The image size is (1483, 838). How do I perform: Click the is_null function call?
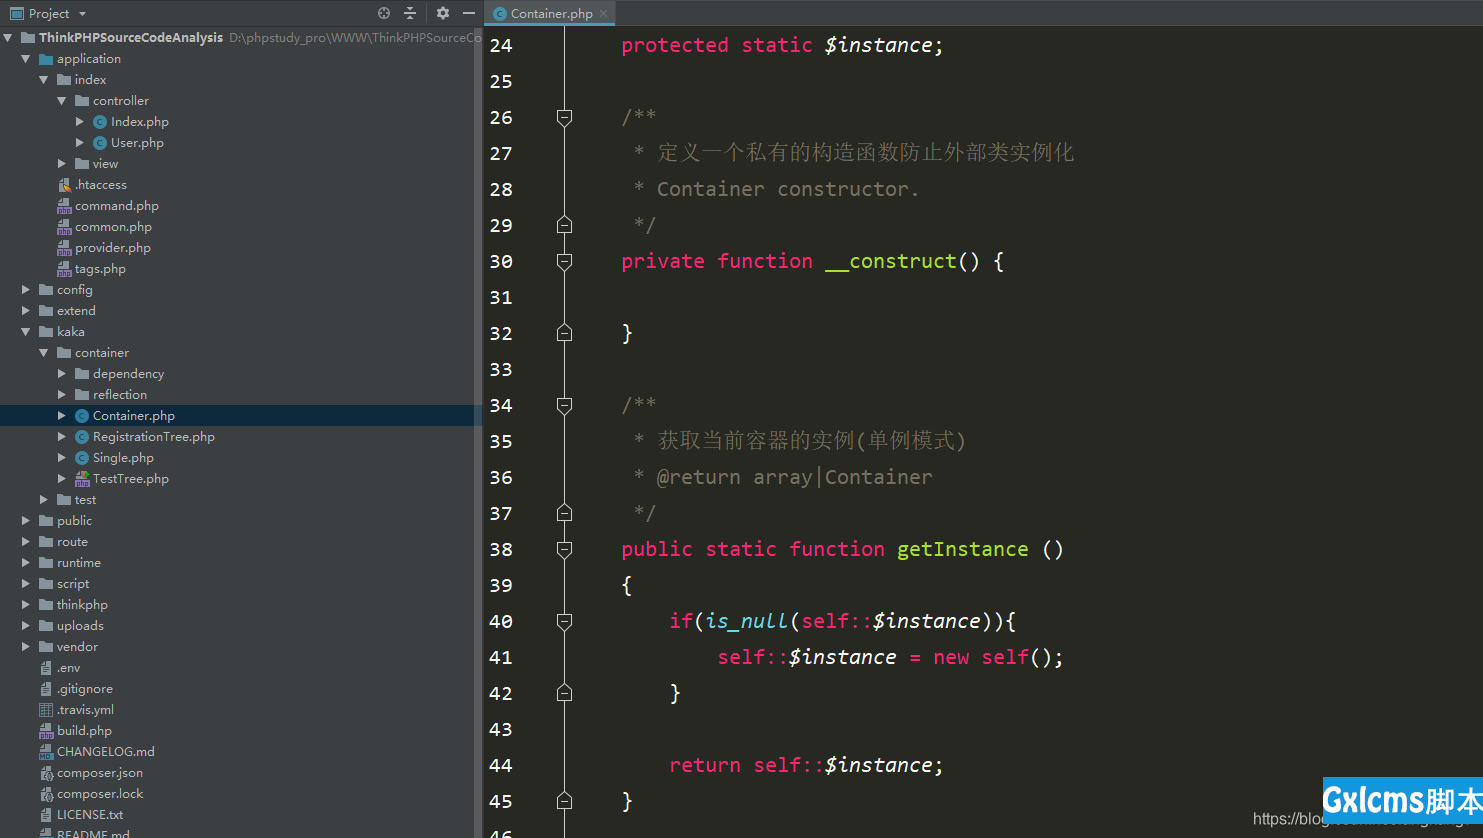(747, 621)
